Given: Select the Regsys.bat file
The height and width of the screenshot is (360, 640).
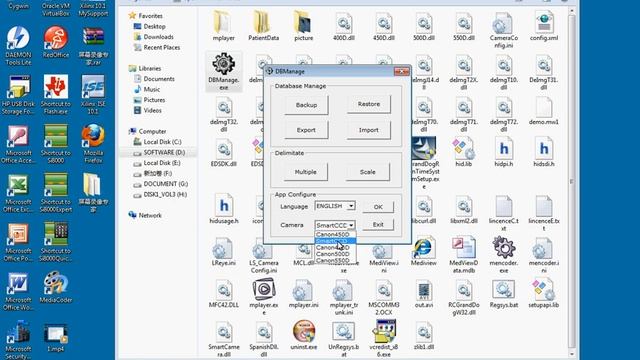Looking at the screenshot, I should coord(504,294).
